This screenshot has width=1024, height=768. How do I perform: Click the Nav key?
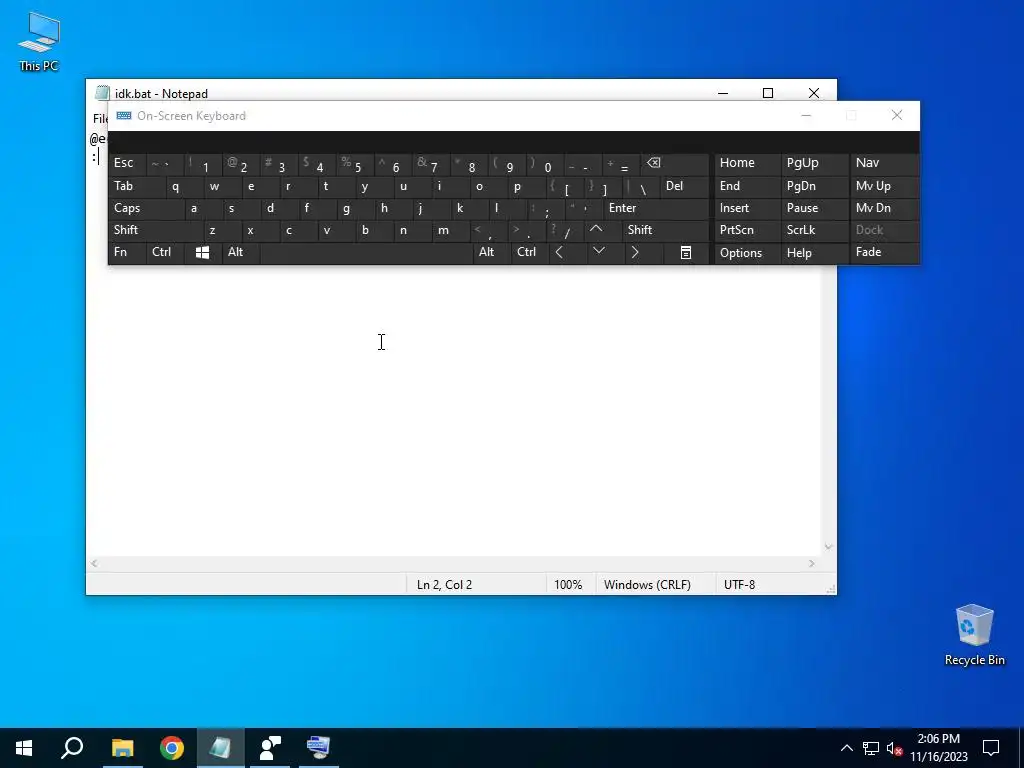click(884, 163)
